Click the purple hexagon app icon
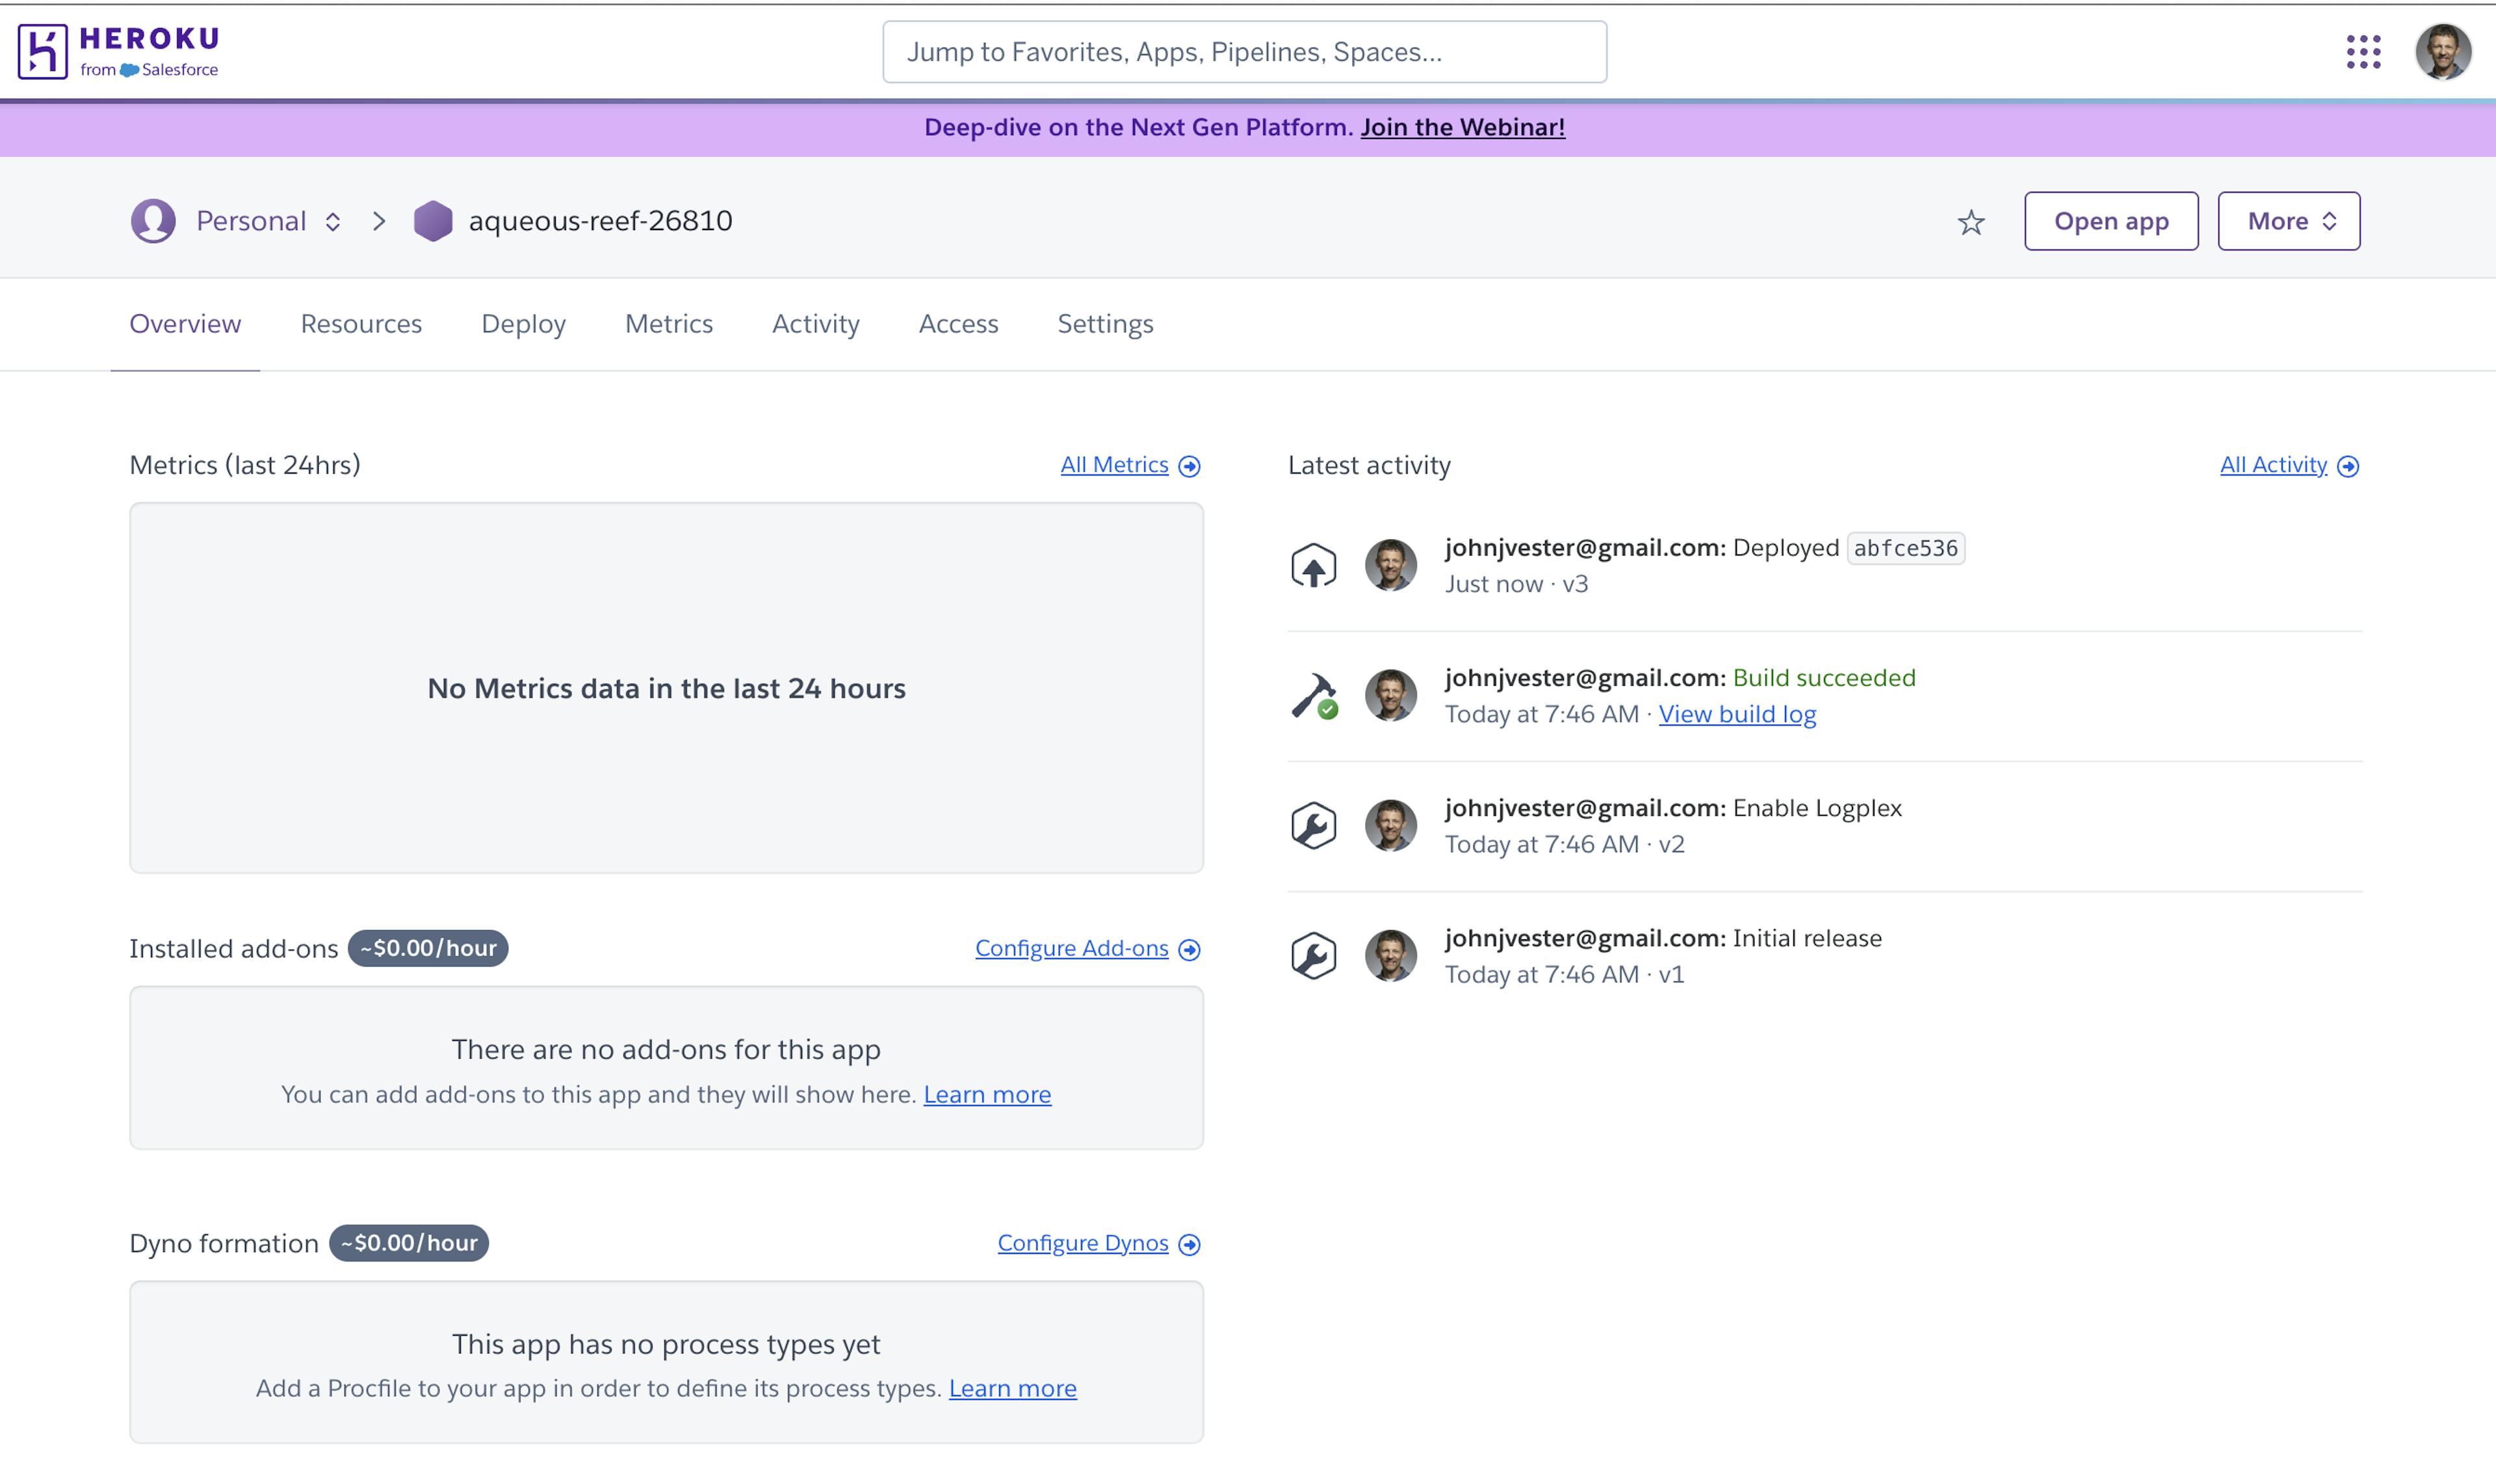 coord(433,221)
